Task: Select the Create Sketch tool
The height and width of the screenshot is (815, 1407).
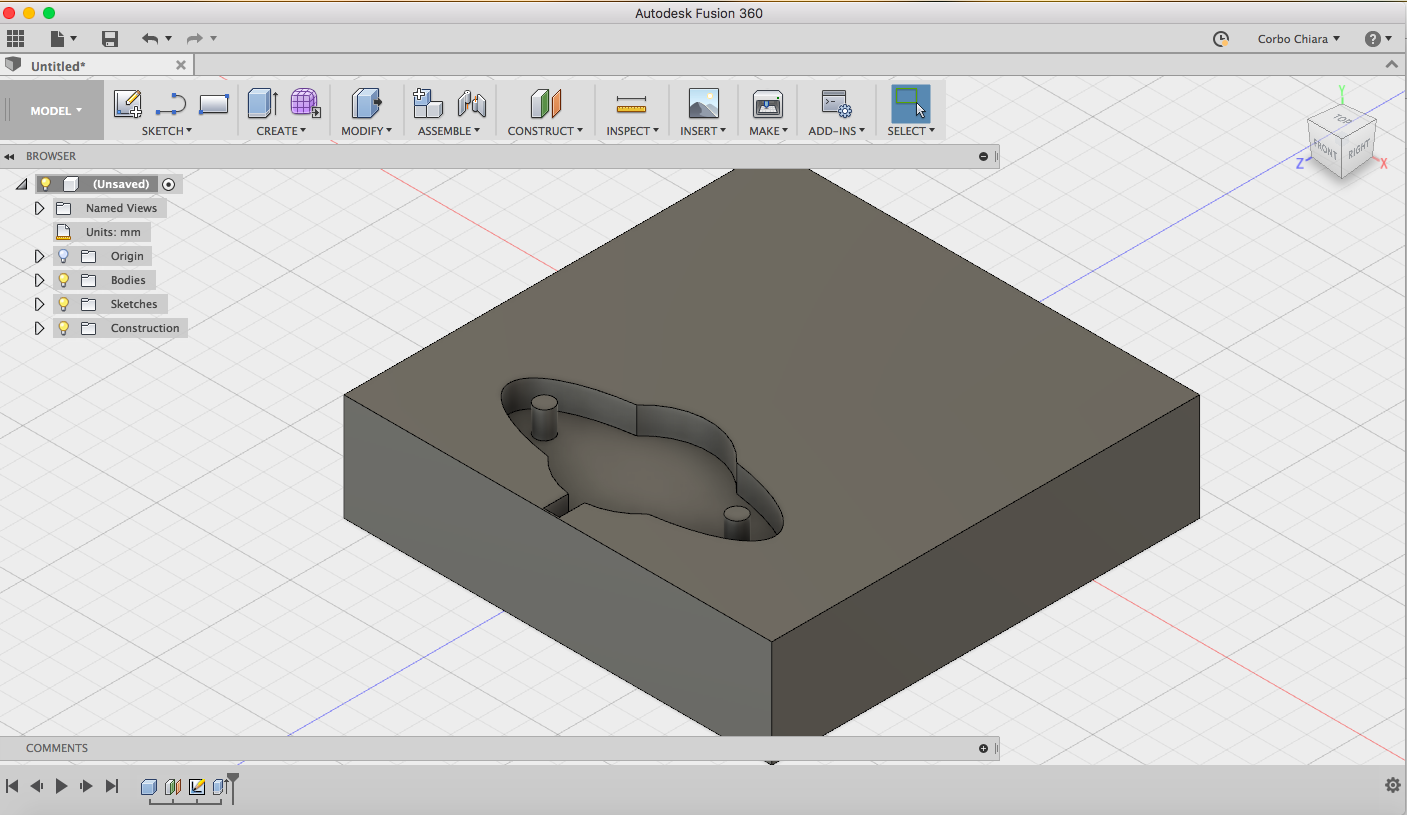Action: click(x=128, y=104)
